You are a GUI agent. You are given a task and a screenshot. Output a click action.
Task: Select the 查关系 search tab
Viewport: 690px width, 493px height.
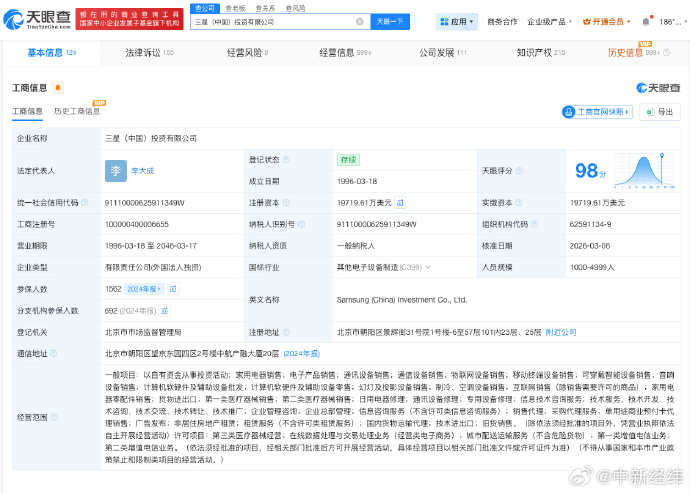pos(265,8)
